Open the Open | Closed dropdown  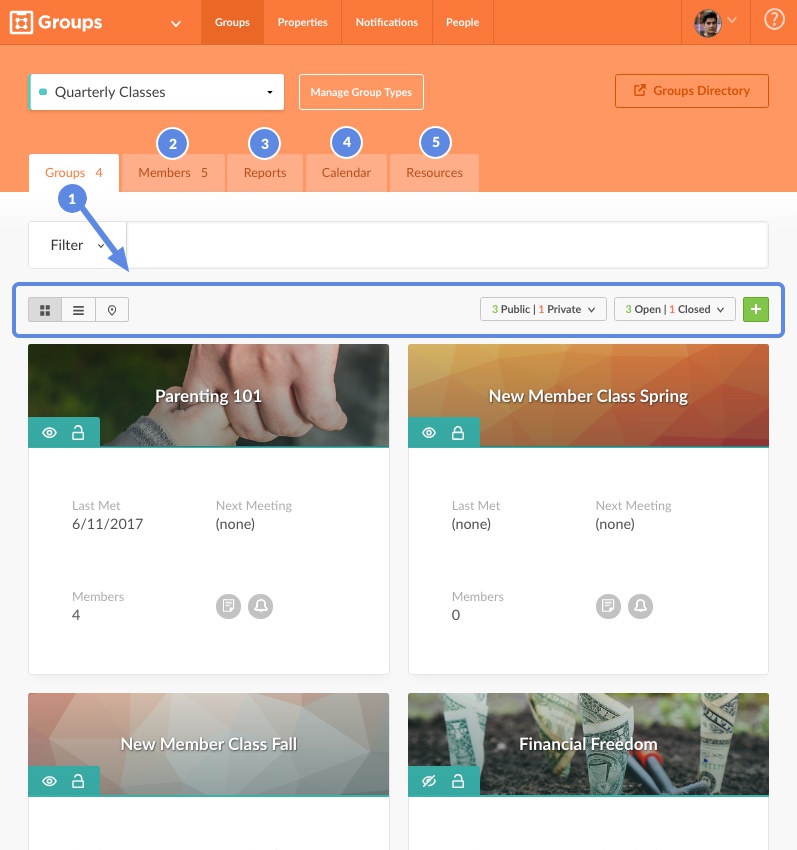coord(674,309)
